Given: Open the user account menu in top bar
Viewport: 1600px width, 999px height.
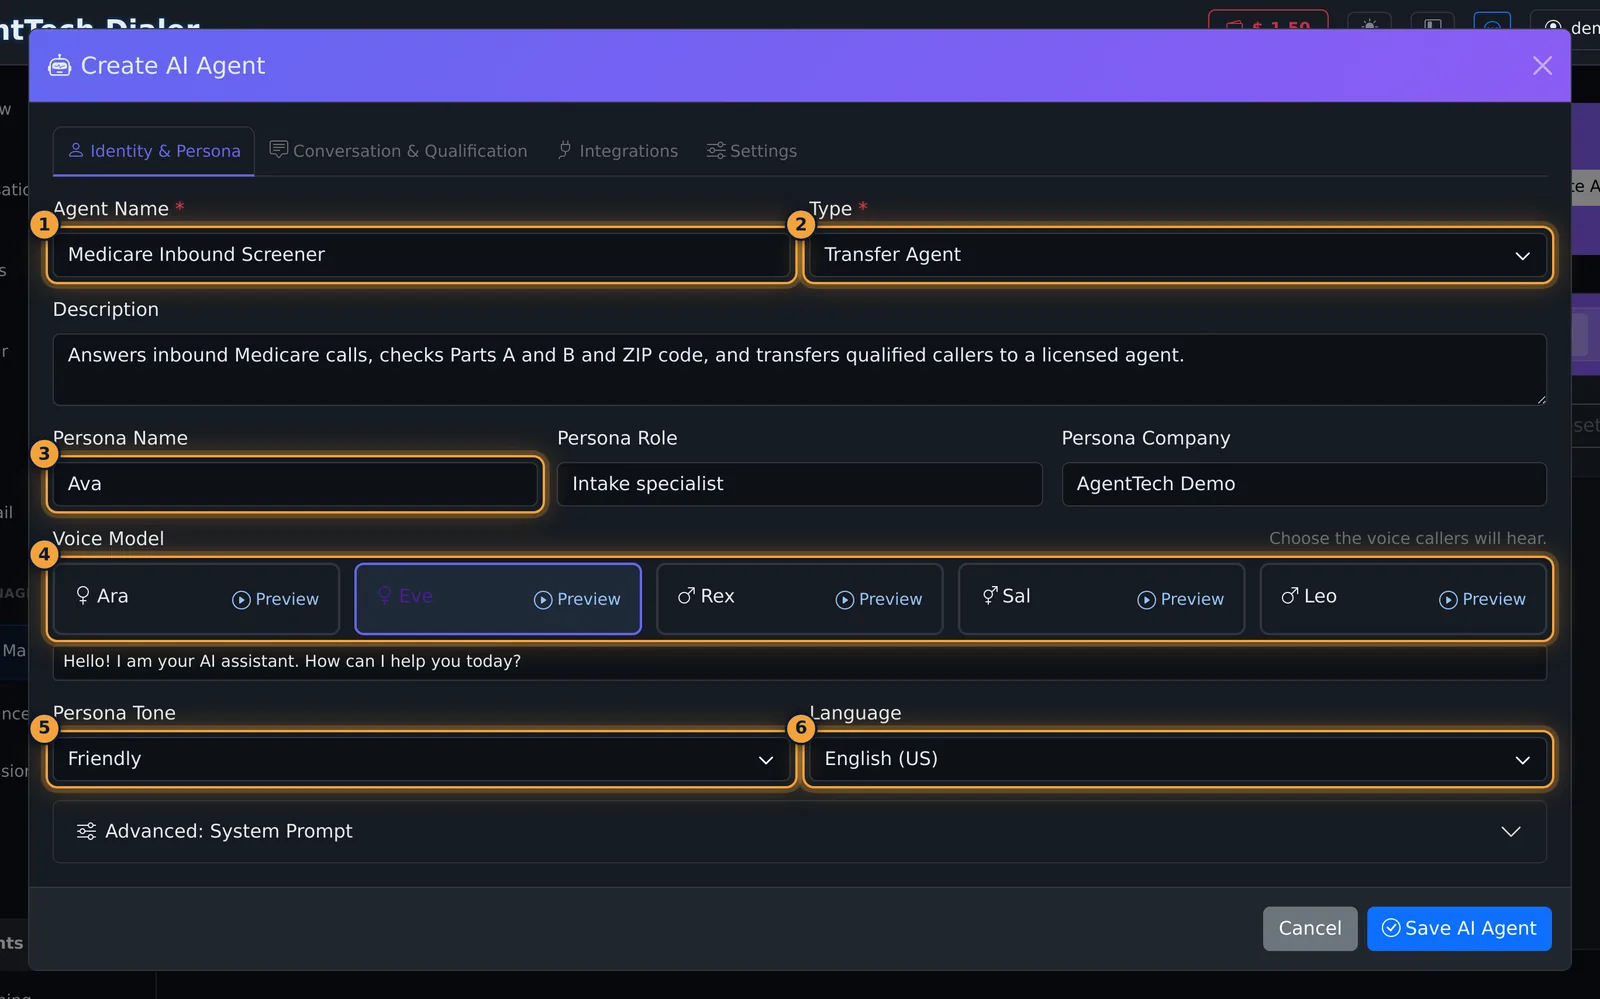Looking at the screenshot, I should [x=1567, y=26].
